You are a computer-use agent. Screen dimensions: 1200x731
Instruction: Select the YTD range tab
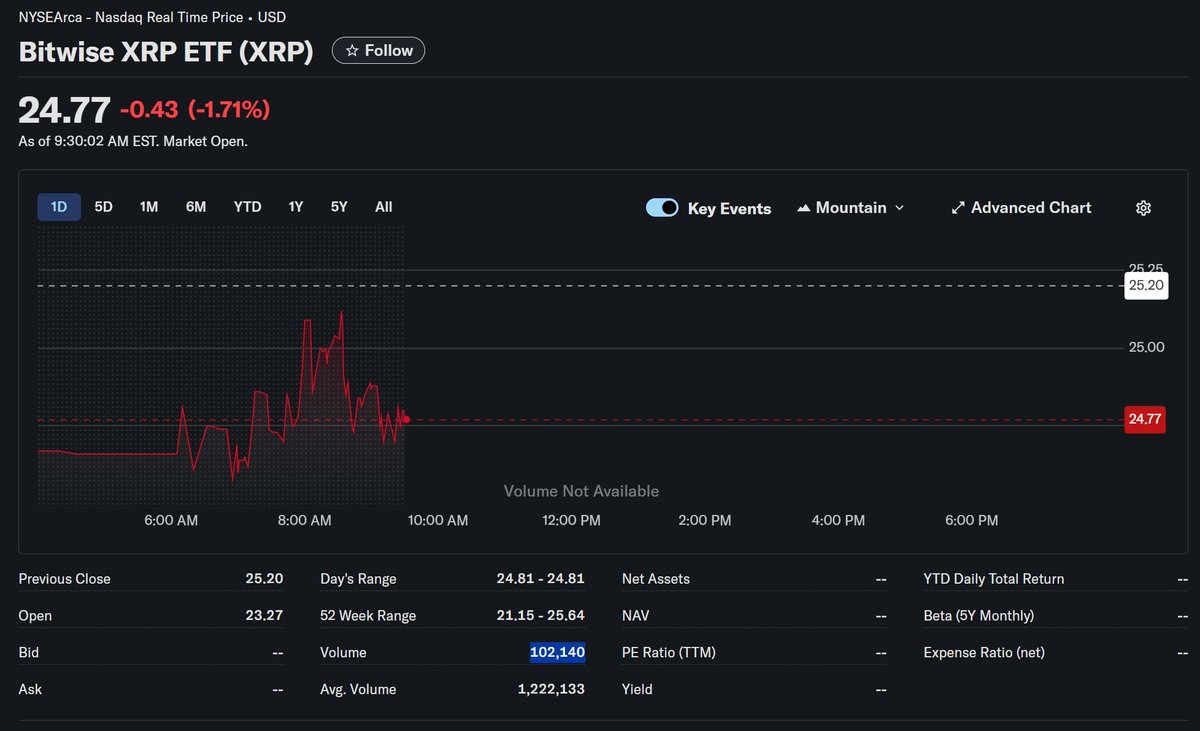coord(247,207)
